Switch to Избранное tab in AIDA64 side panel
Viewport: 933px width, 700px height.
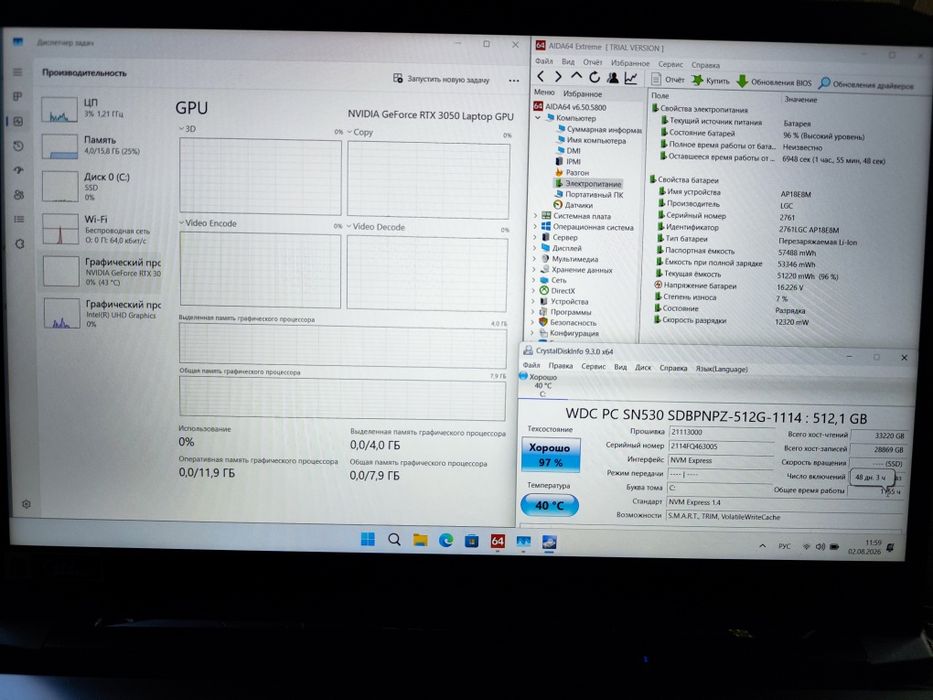(583, 93)
